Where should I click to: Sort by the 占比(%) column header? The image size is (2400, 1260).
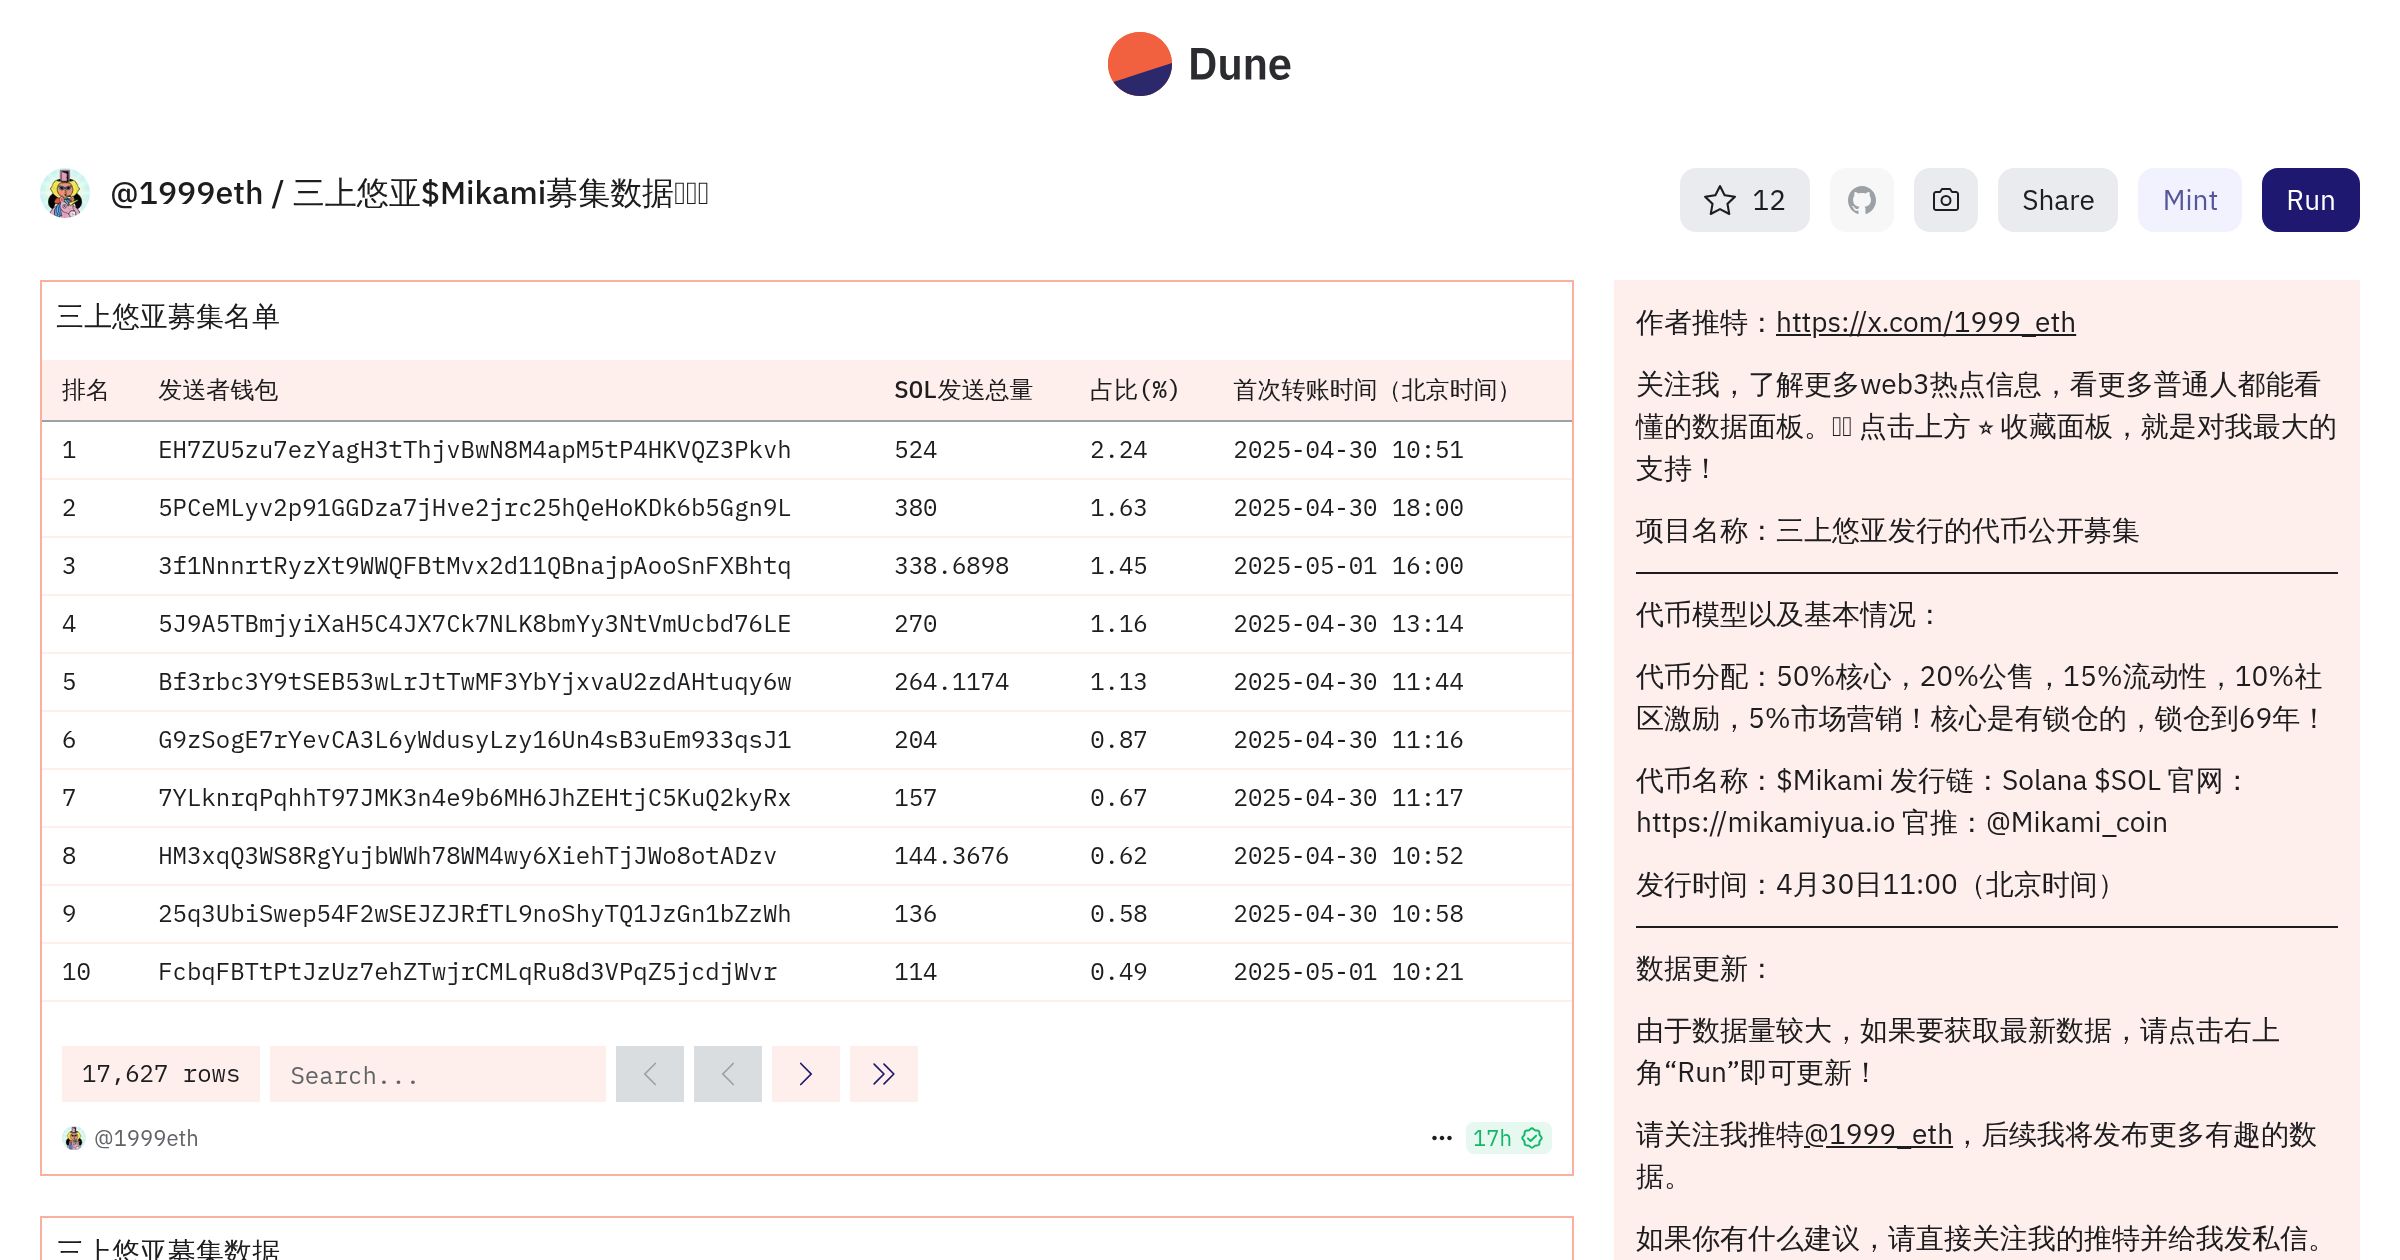coord(1134,390)
